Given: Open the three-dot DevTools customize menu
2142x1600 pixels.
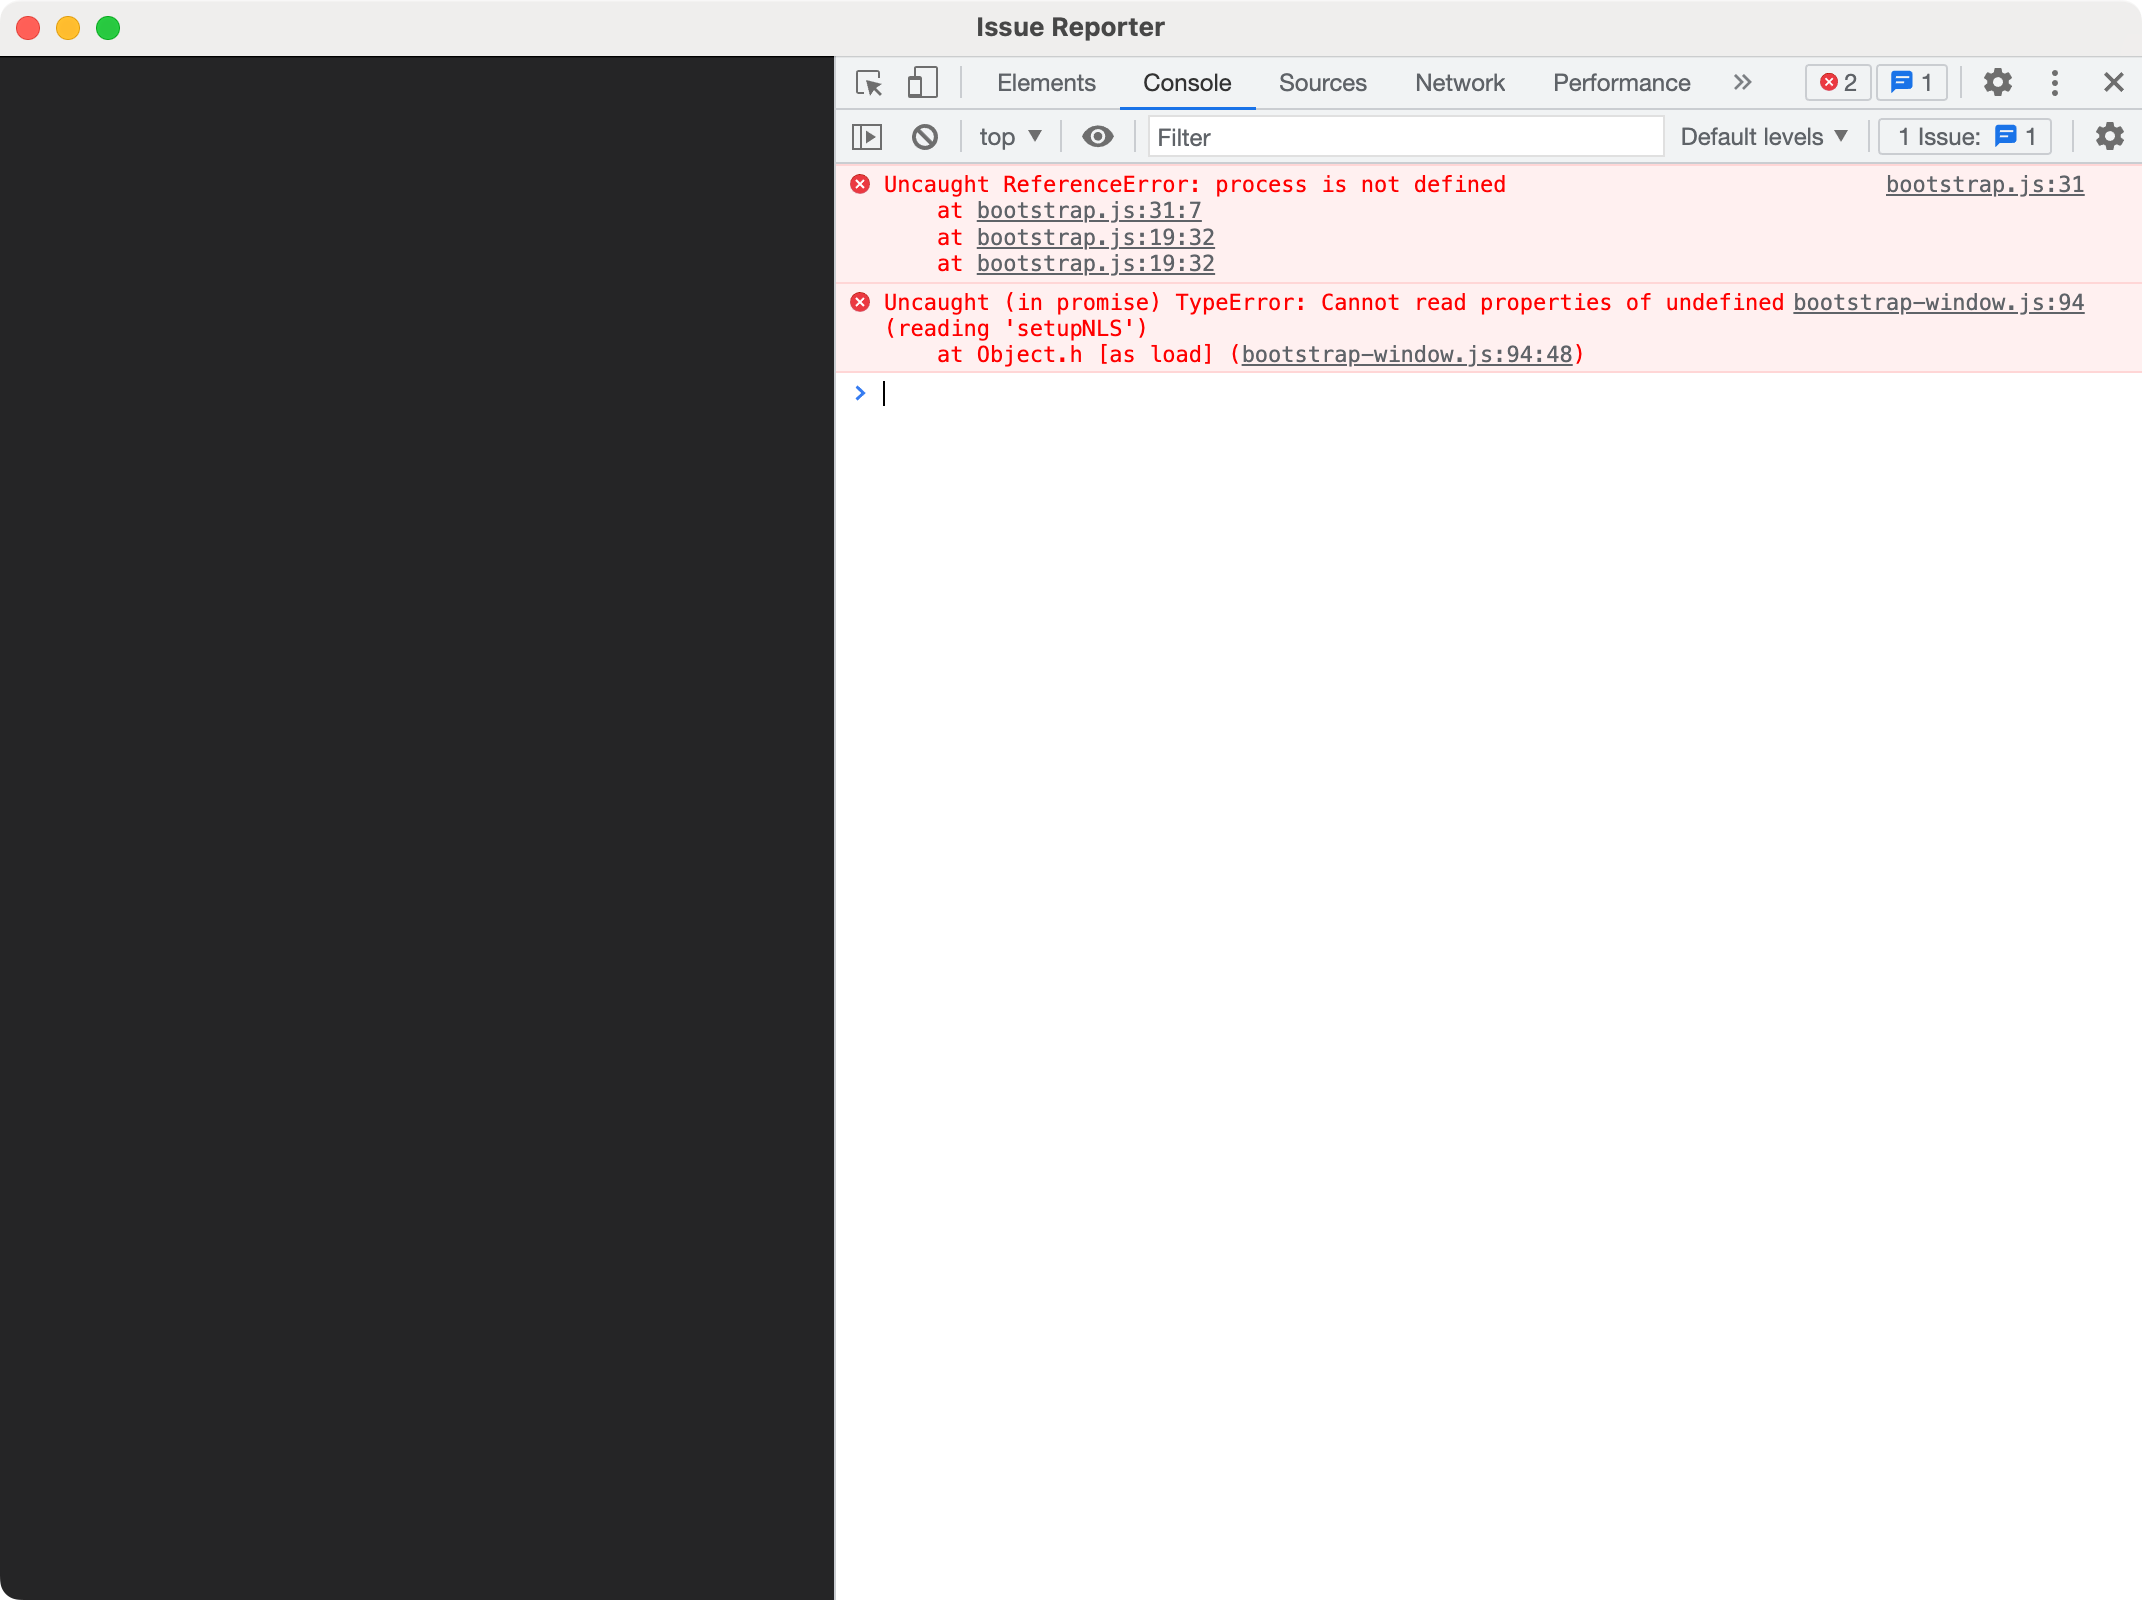Looking at the screenshot, I should [x=2055, y=83].
